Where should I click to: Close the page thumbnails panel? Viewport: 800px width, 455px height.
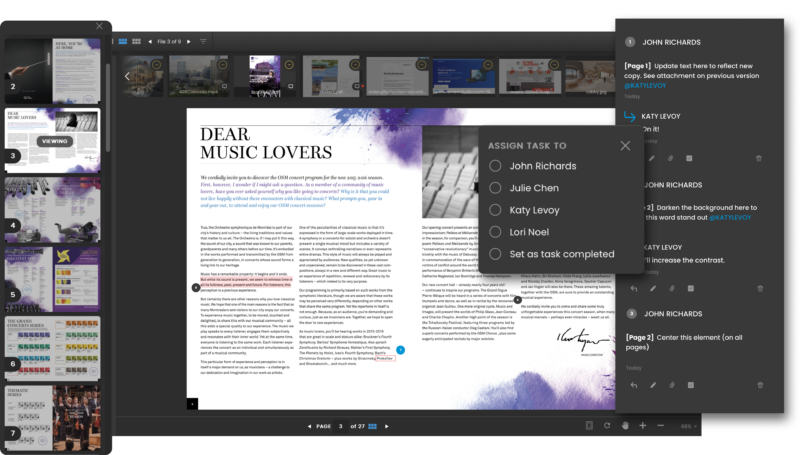coord(99,26)
